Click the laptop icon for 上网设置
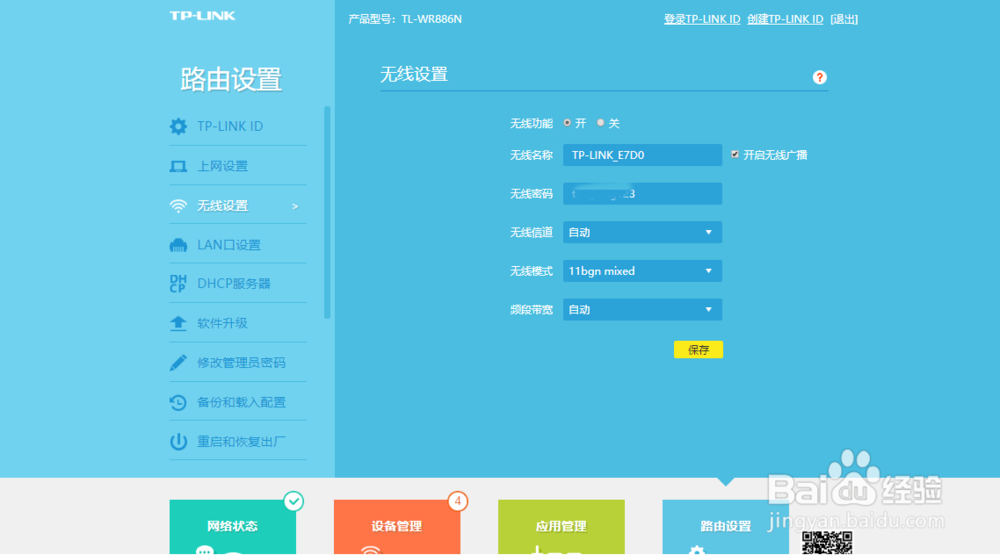Viewport: 1000px width, 555px height. [178, 166]
